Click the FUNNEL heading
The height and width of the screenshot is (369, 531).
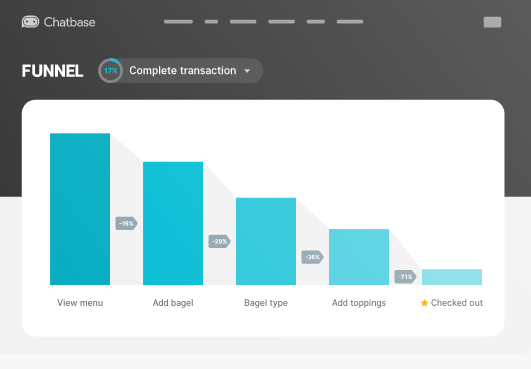point(52,71)
